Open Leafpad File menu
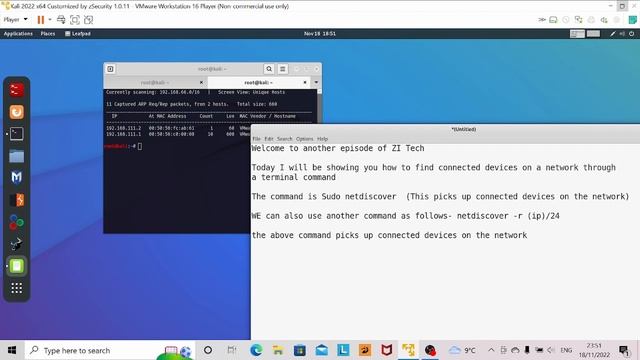This screenshot has width=640, height=360. [x=256, y=139]
